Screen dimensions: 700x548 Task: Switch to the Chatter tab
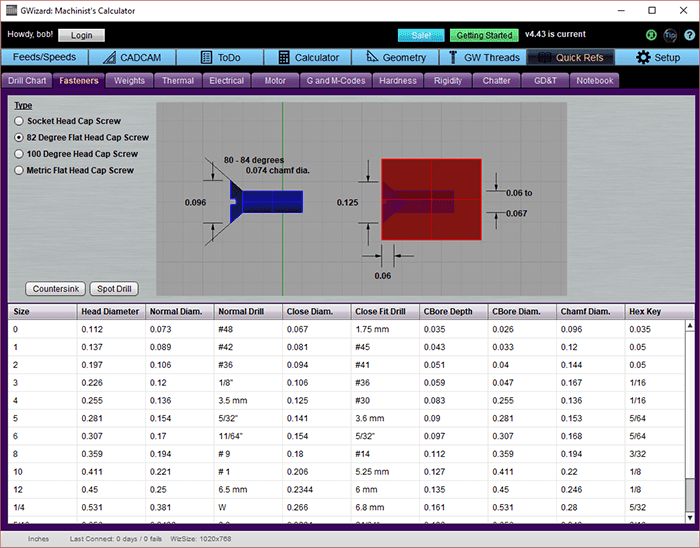point(496,81)
